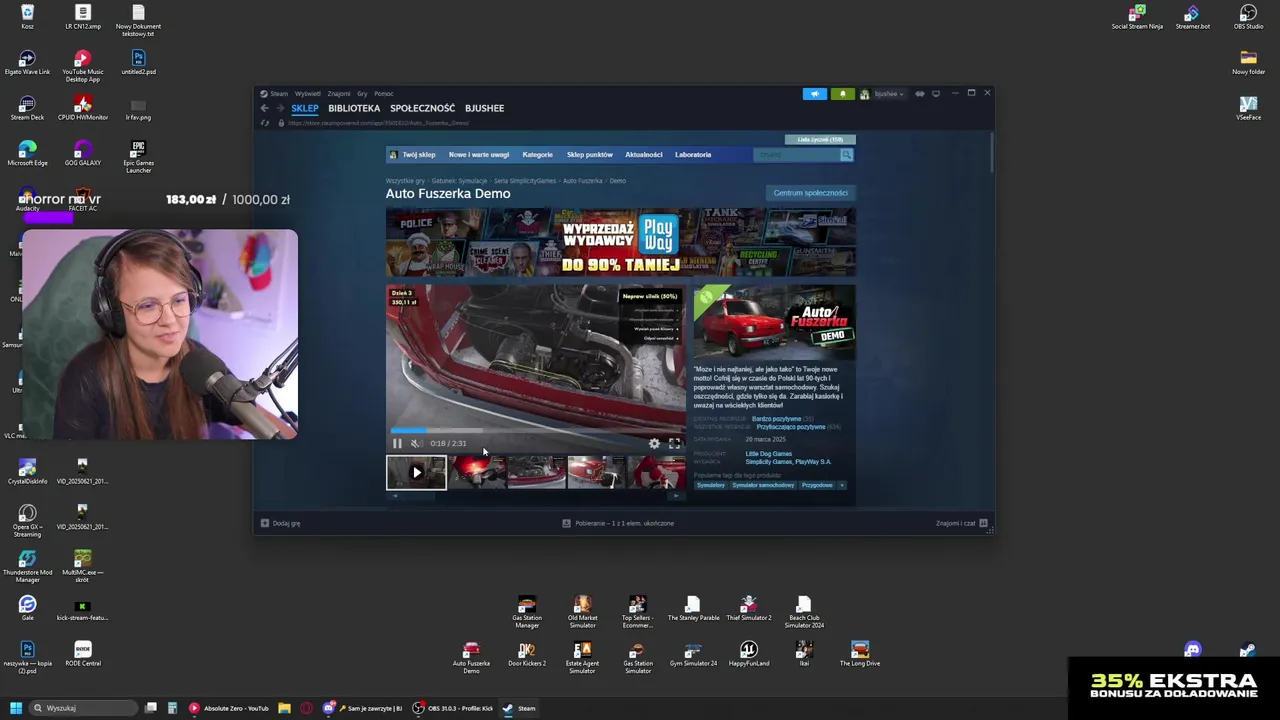Select Auto Fuszerka Demo desktop shortcut
The height and width of the screenshot is (720, 1280).
click(x=471, y=658)
